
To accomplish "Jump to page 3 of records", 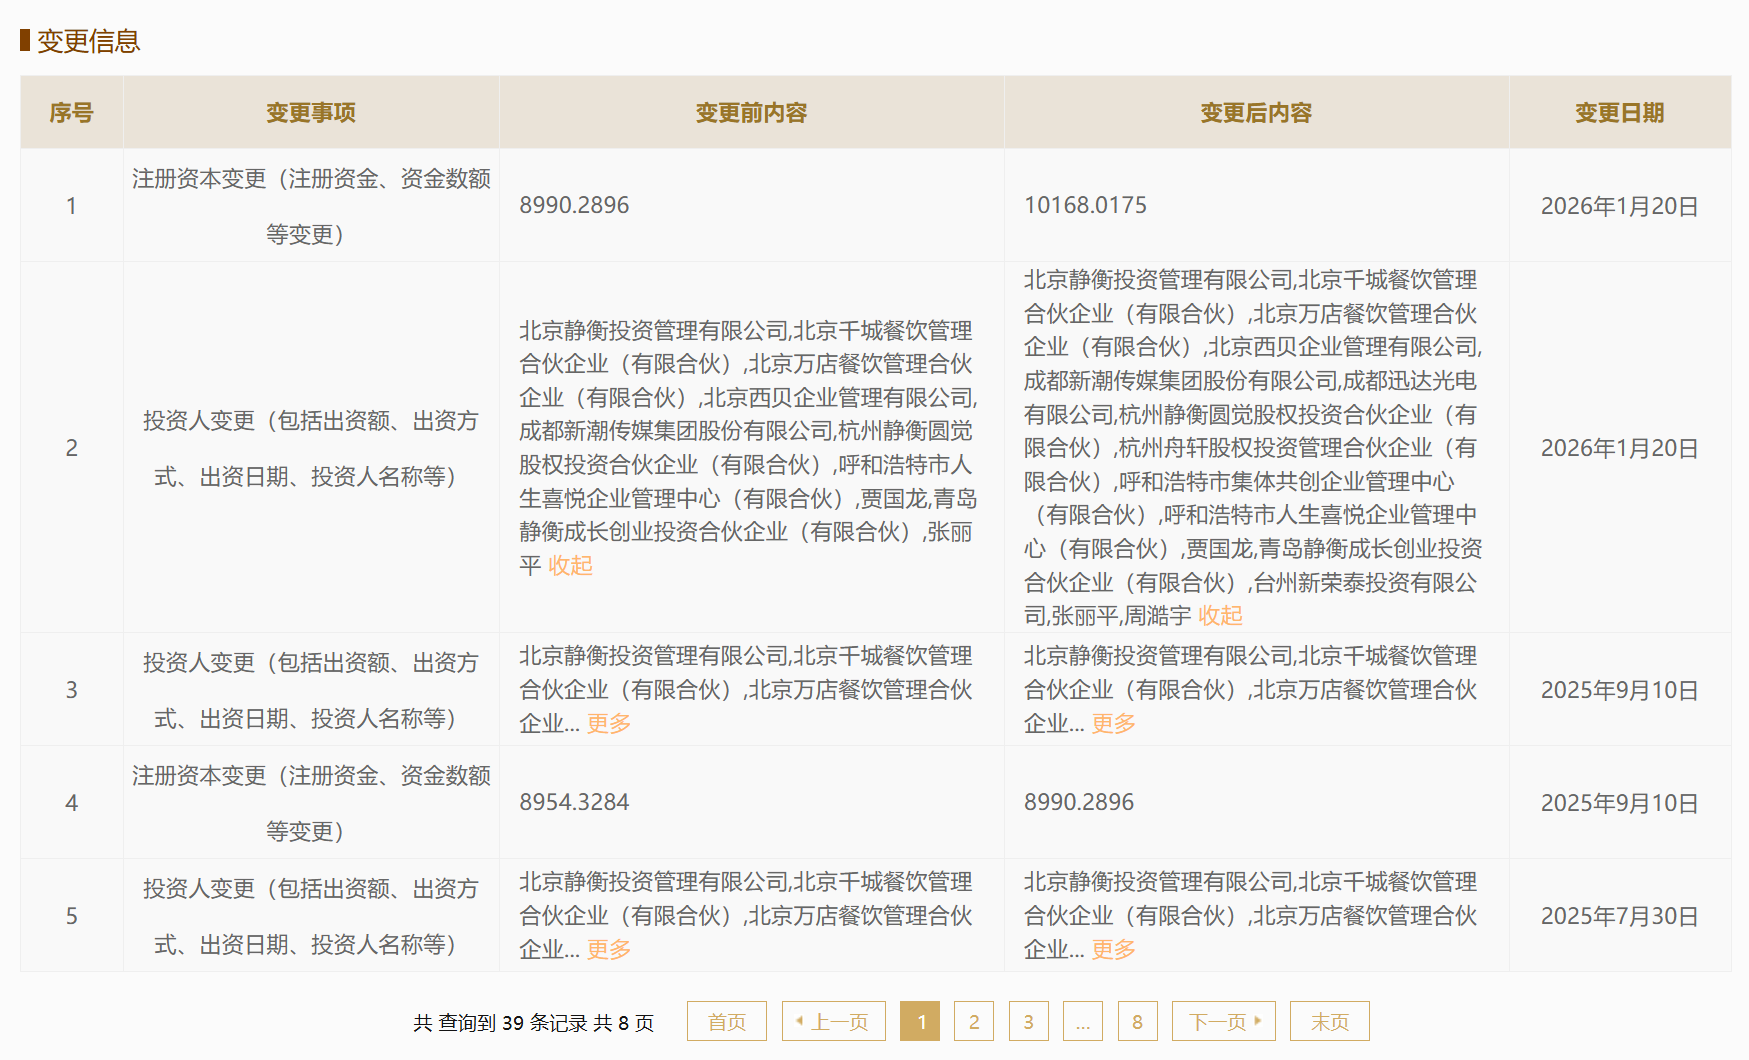I will click(x=1028, y=1021).
